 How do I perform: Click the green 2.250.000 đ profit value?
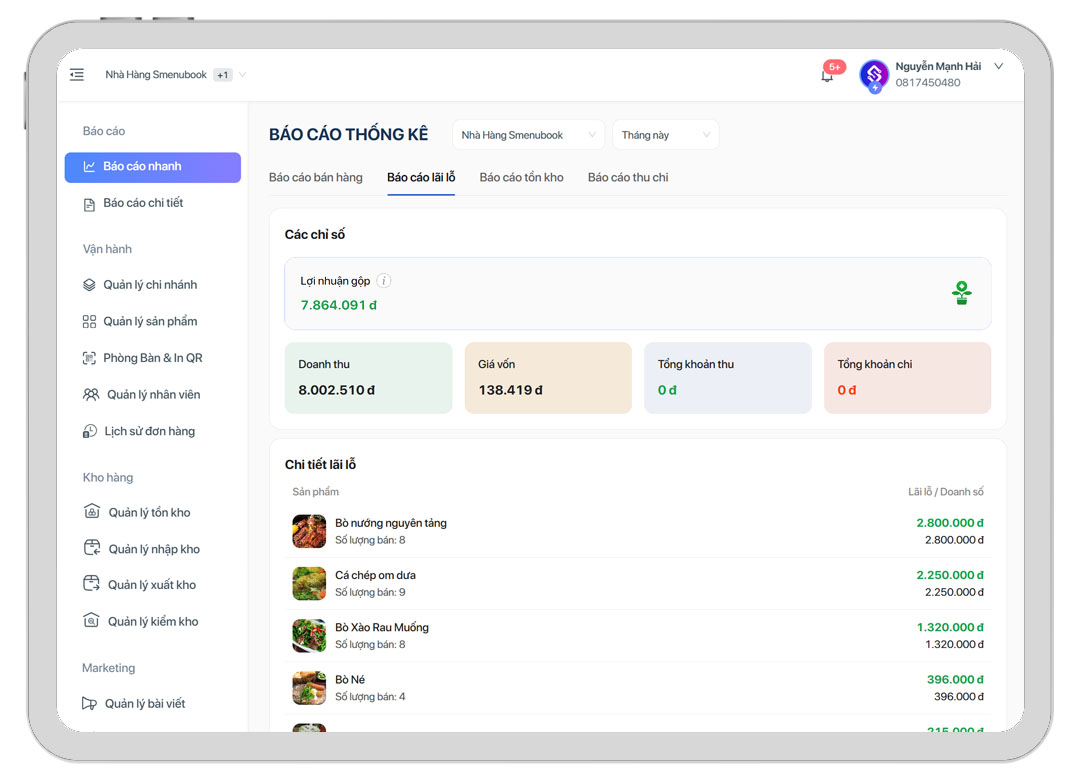tap(950, 575)
